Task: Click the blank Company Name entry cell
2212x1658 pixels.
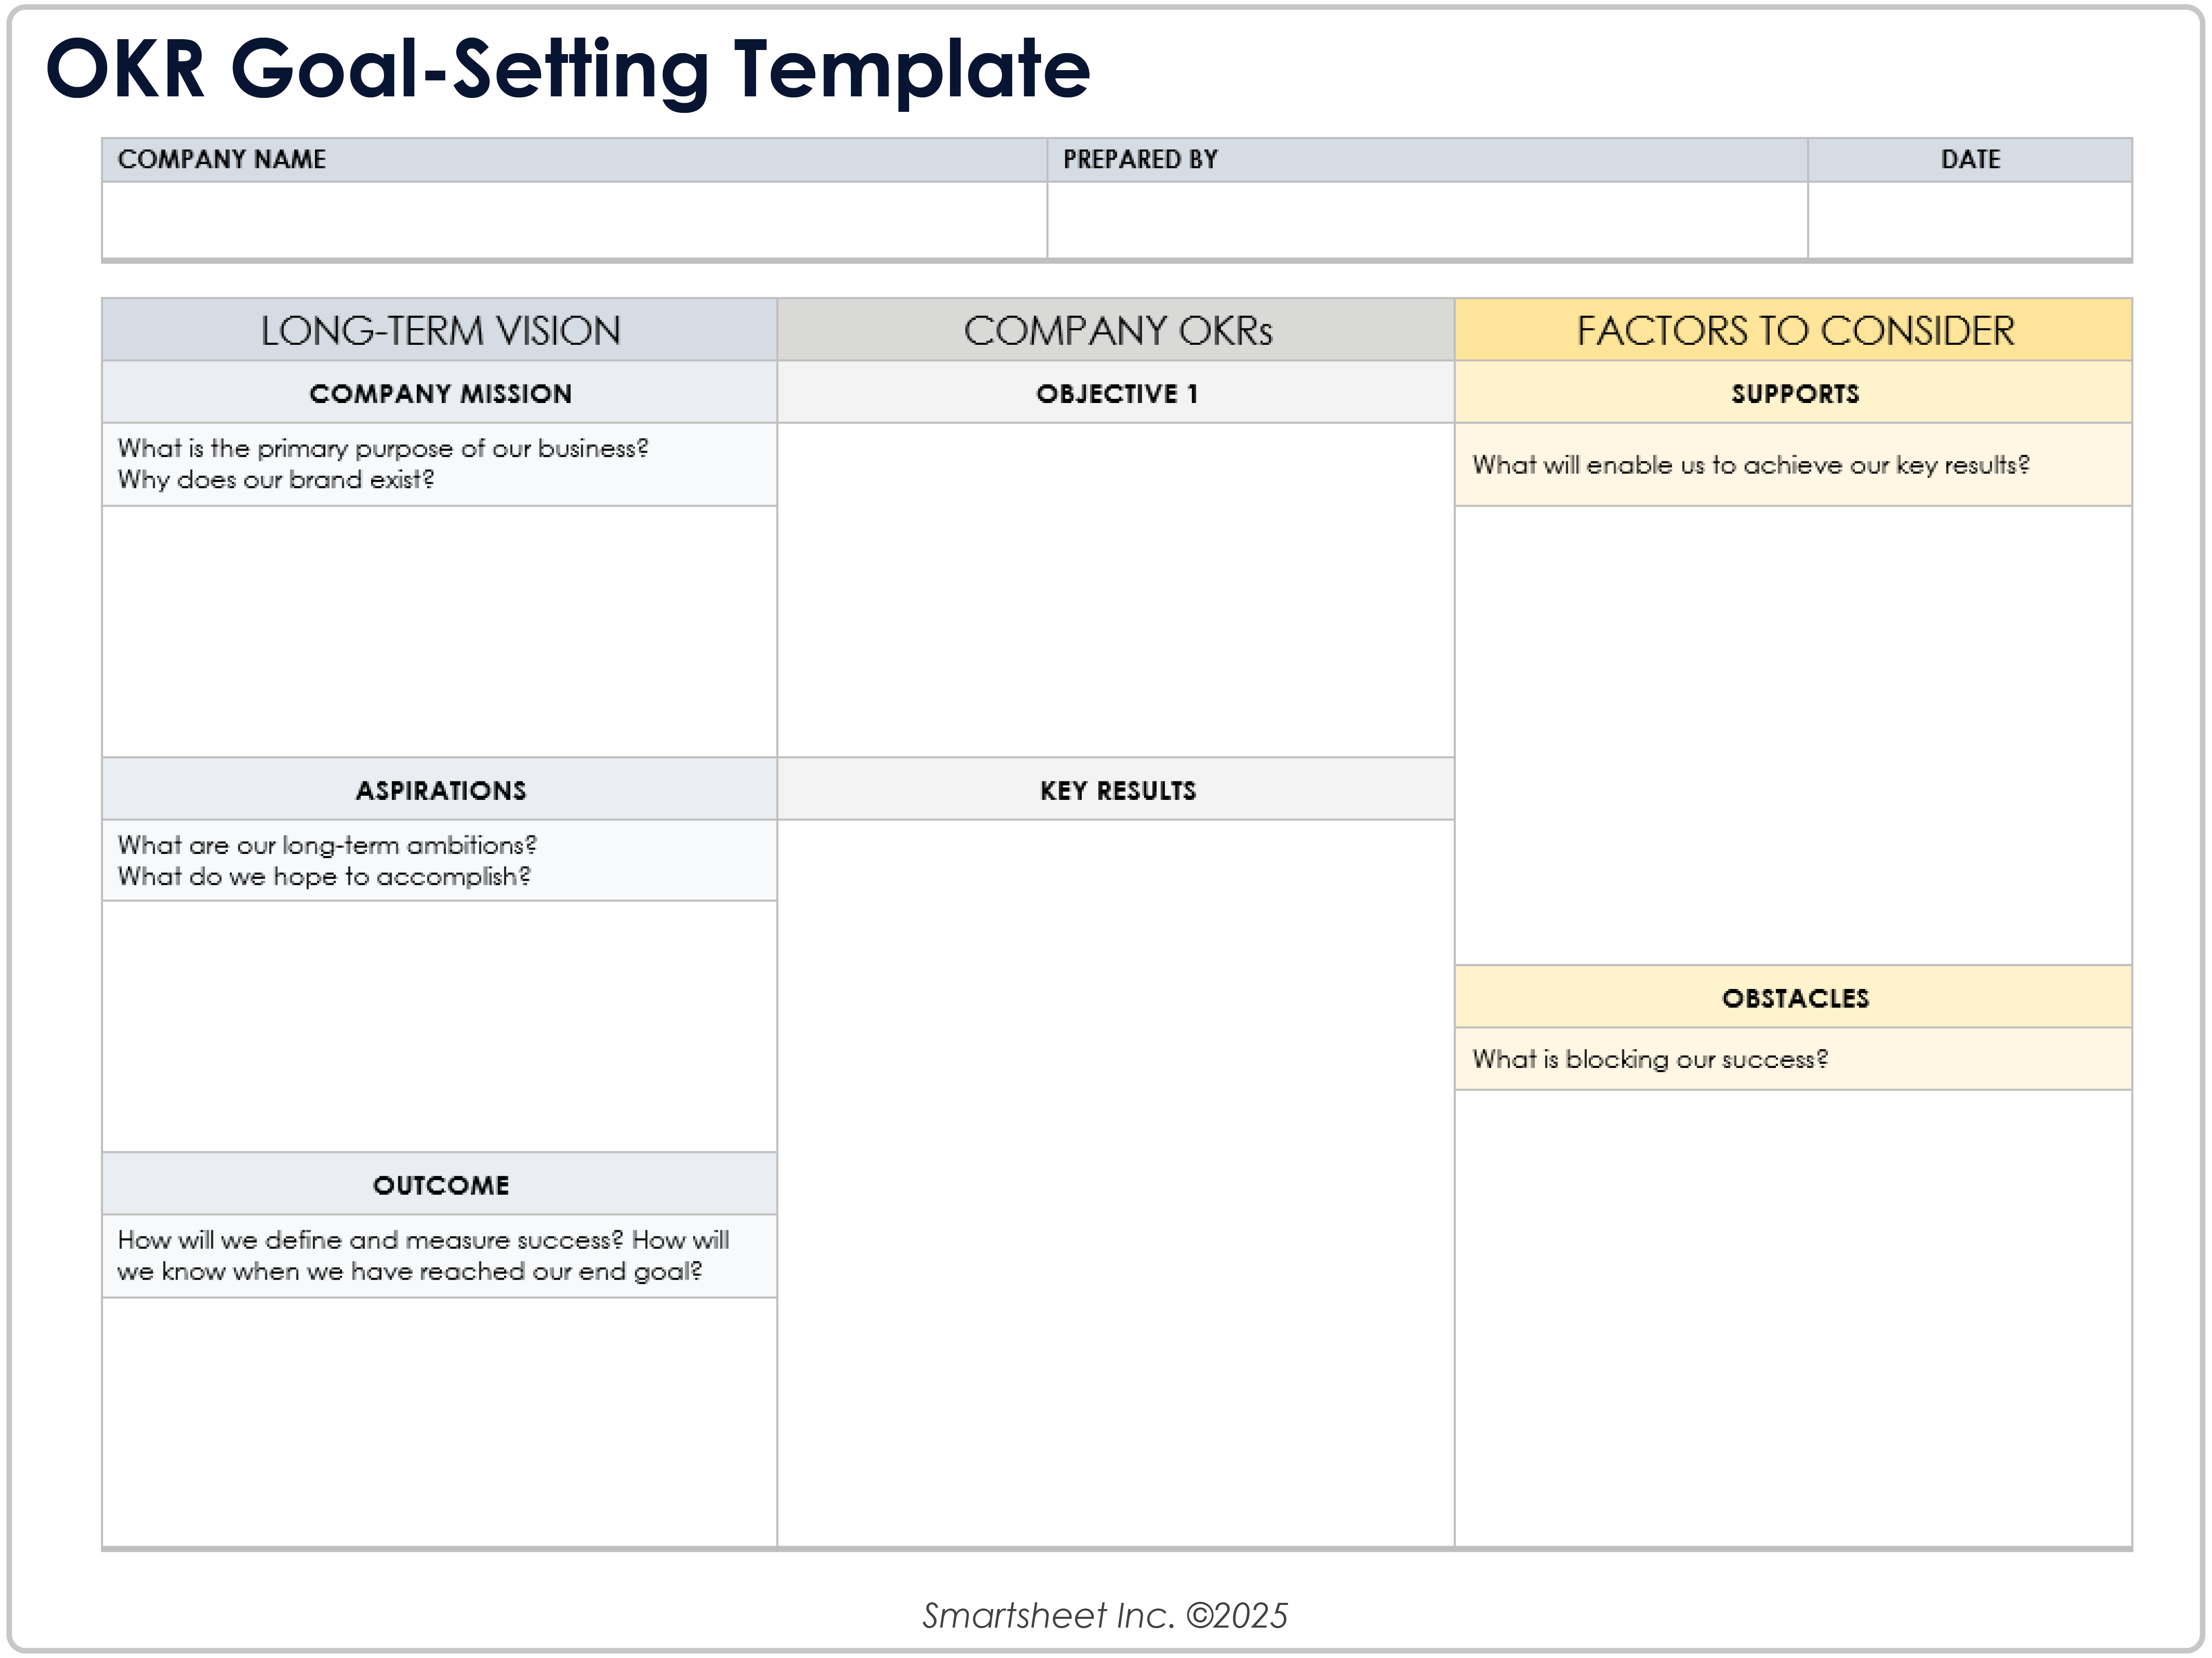Action: [574, 220]
